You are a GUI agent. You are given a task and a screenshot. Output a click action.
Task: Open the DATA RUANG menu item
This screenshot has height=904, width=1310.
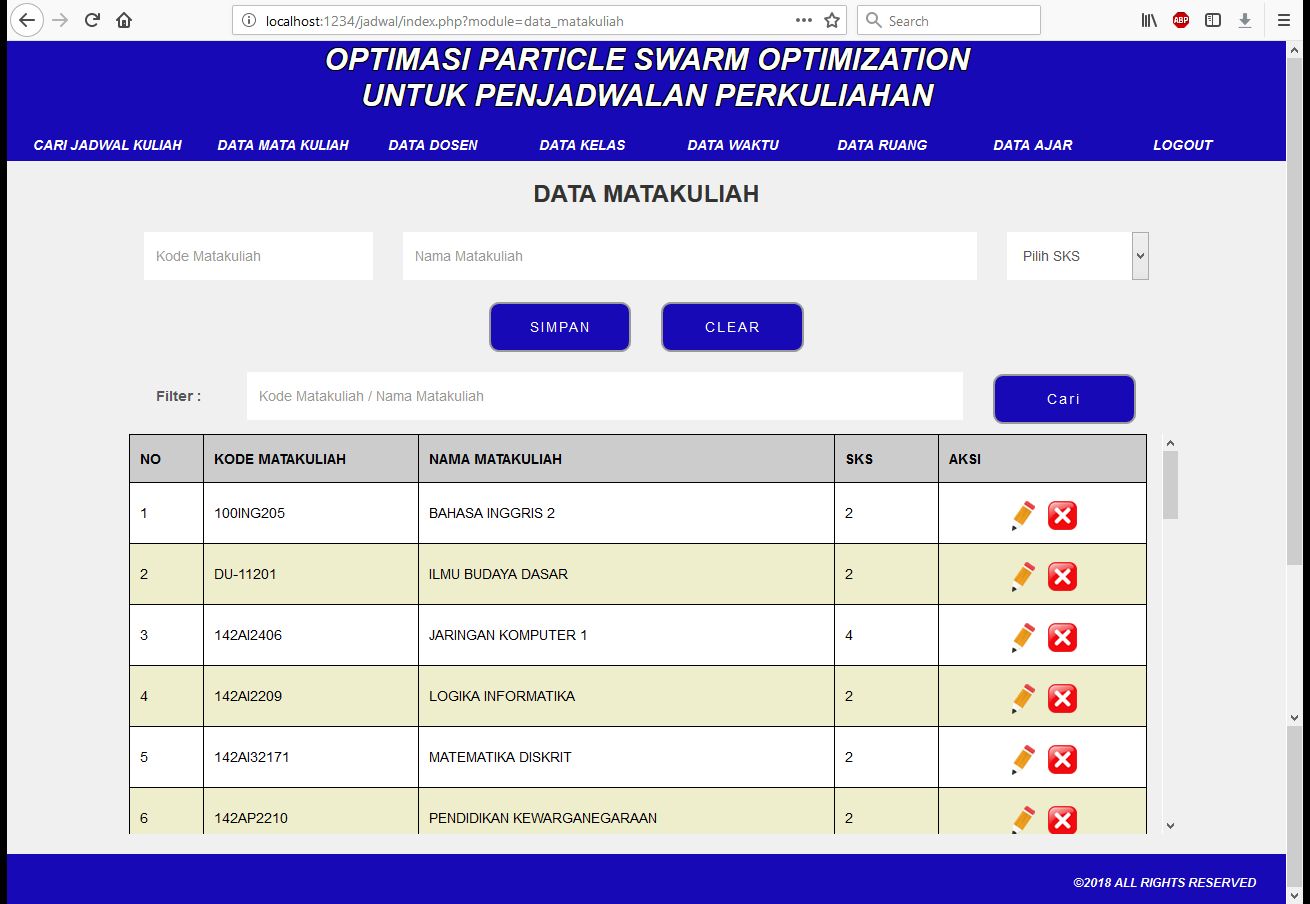(882, 145)
